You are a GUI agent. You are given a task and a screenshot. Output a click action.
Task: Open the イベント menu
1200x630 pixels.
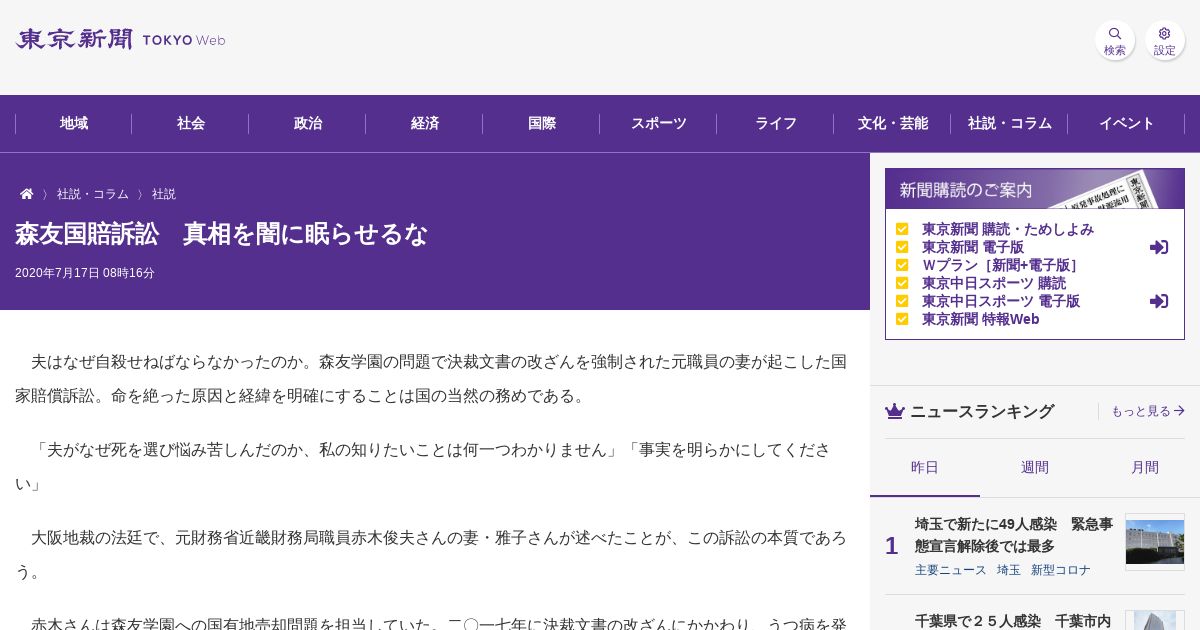coord(1127,123)
